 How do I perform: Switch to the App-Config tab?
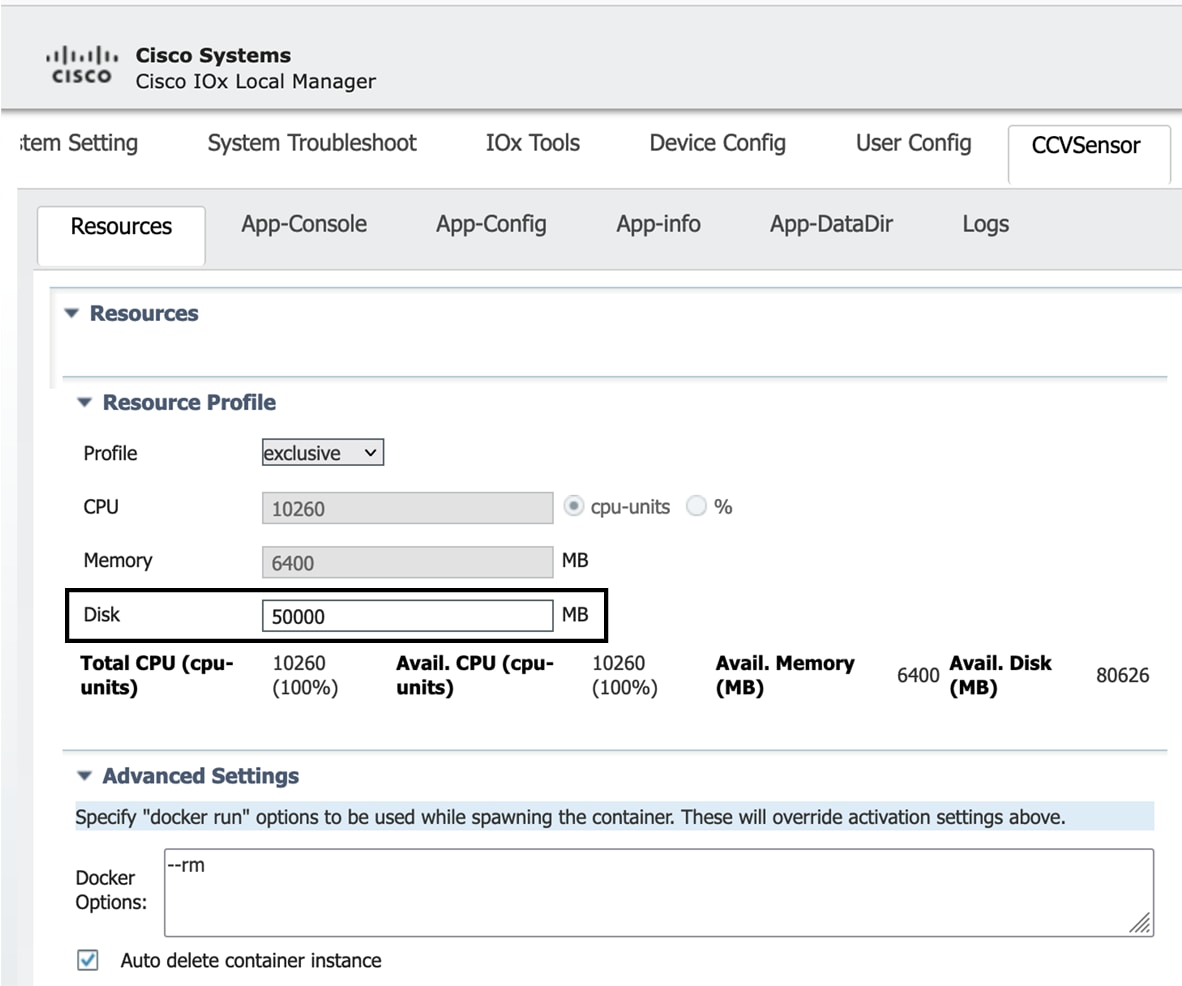coord(490,224)
